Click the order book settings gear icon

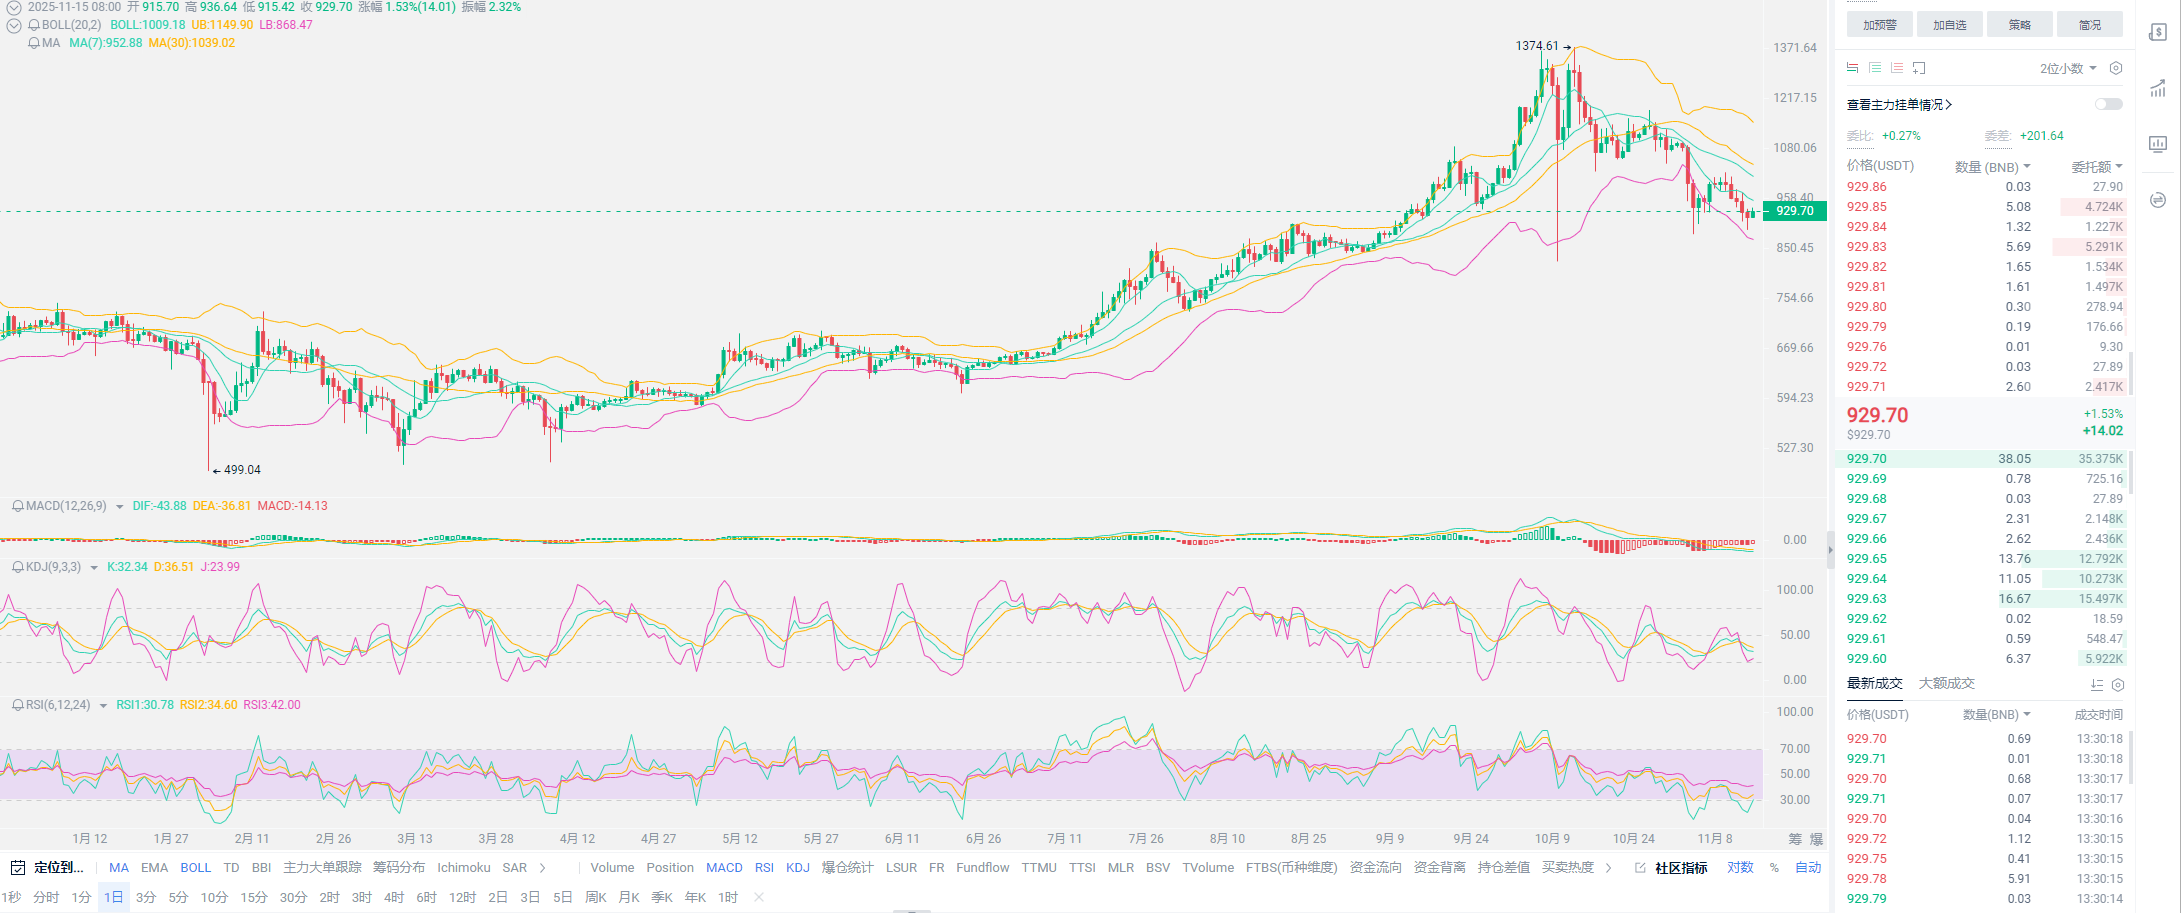click(x=2116, y=68)
